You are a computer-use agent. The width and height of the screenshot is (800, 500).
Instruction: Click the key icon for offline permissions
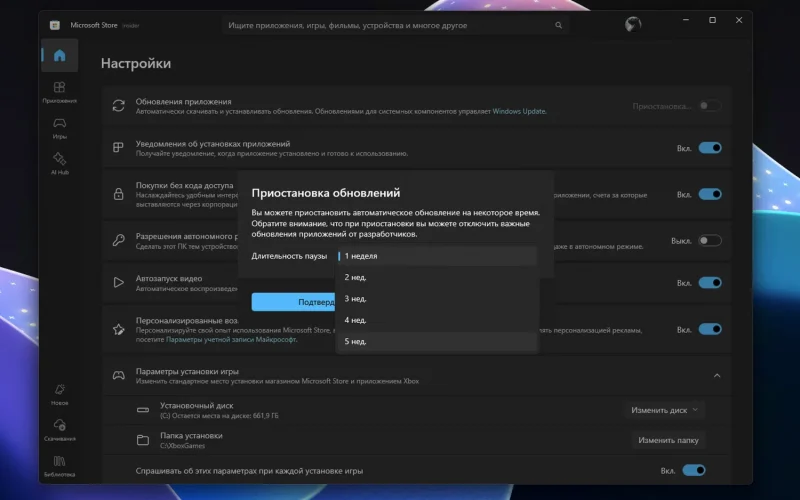tap(118, 240)
